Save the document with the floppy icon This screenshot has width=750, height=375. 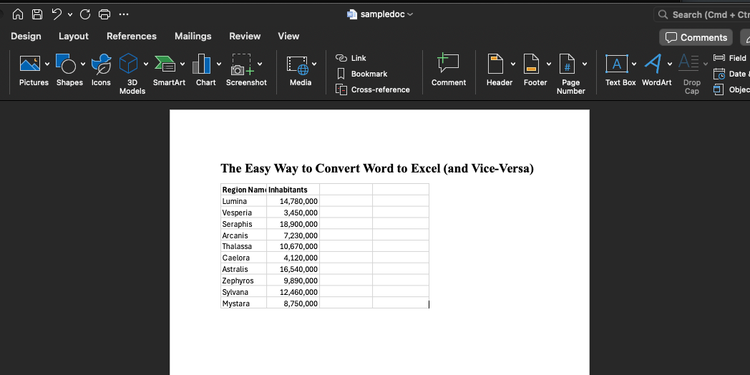37,14
